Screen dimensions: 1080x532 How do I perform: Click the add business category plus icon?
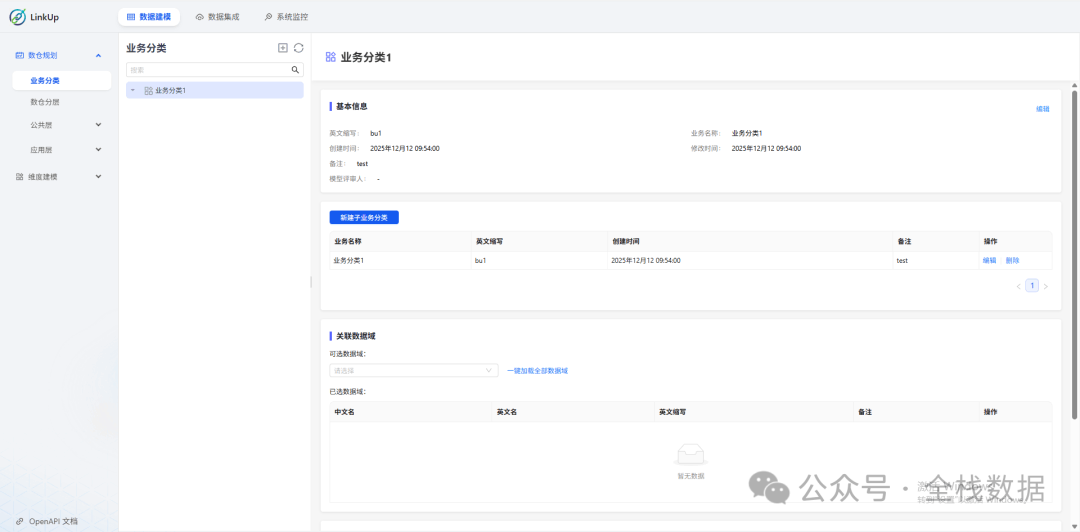click(x=283, y=48)
